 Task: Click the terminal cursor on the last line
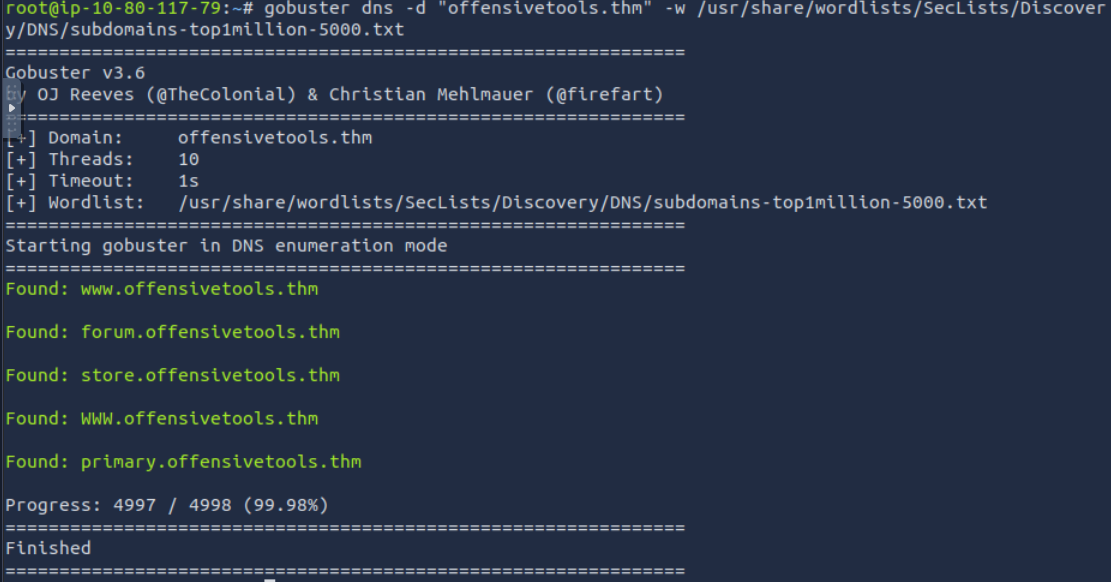pos(269,579)
